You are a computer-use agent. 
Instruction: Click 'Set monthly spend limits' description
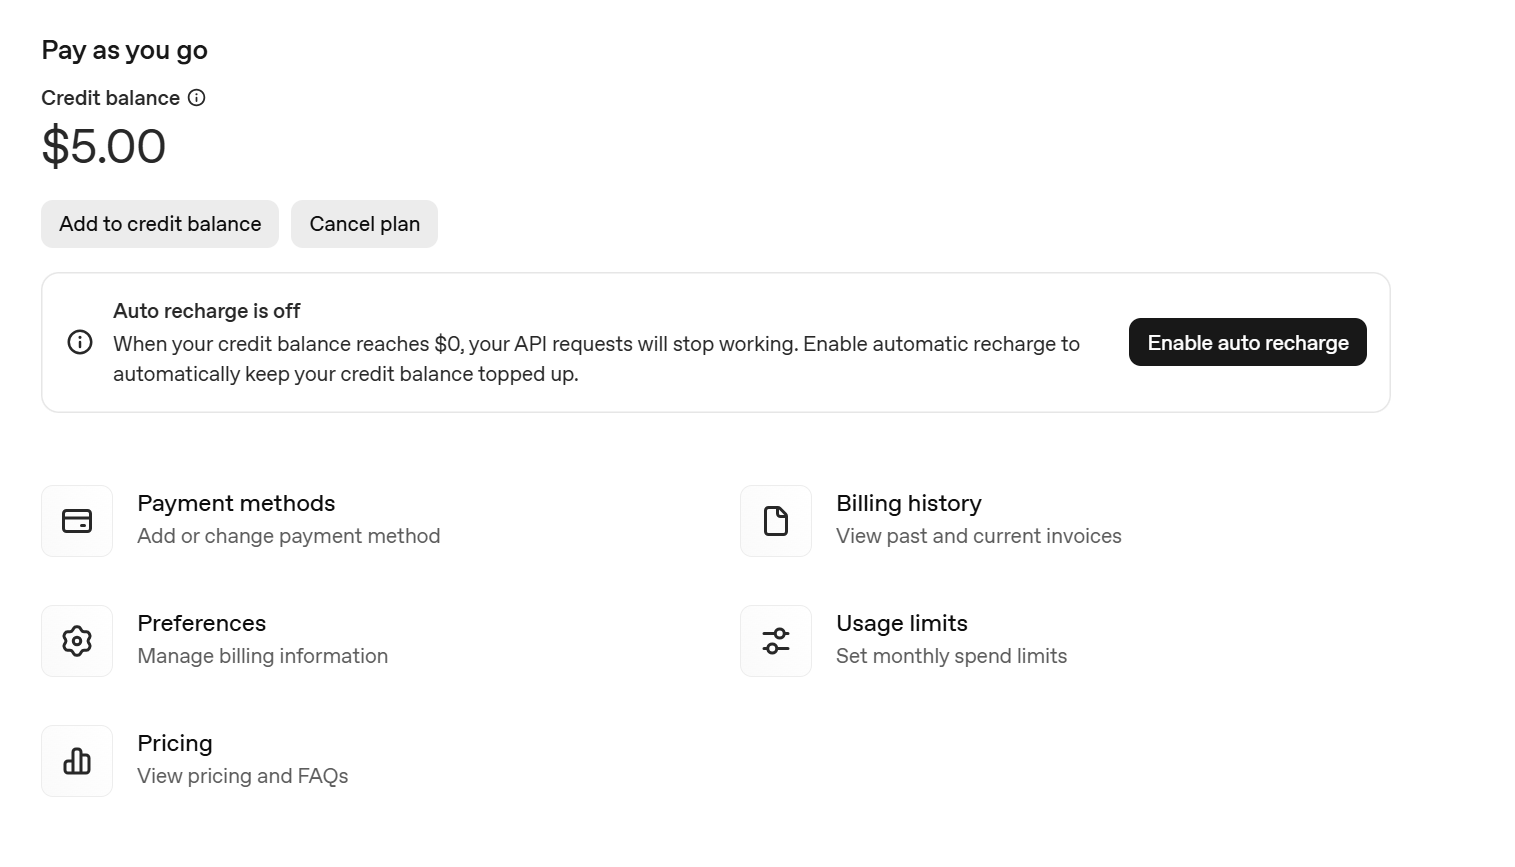(952, 656)
